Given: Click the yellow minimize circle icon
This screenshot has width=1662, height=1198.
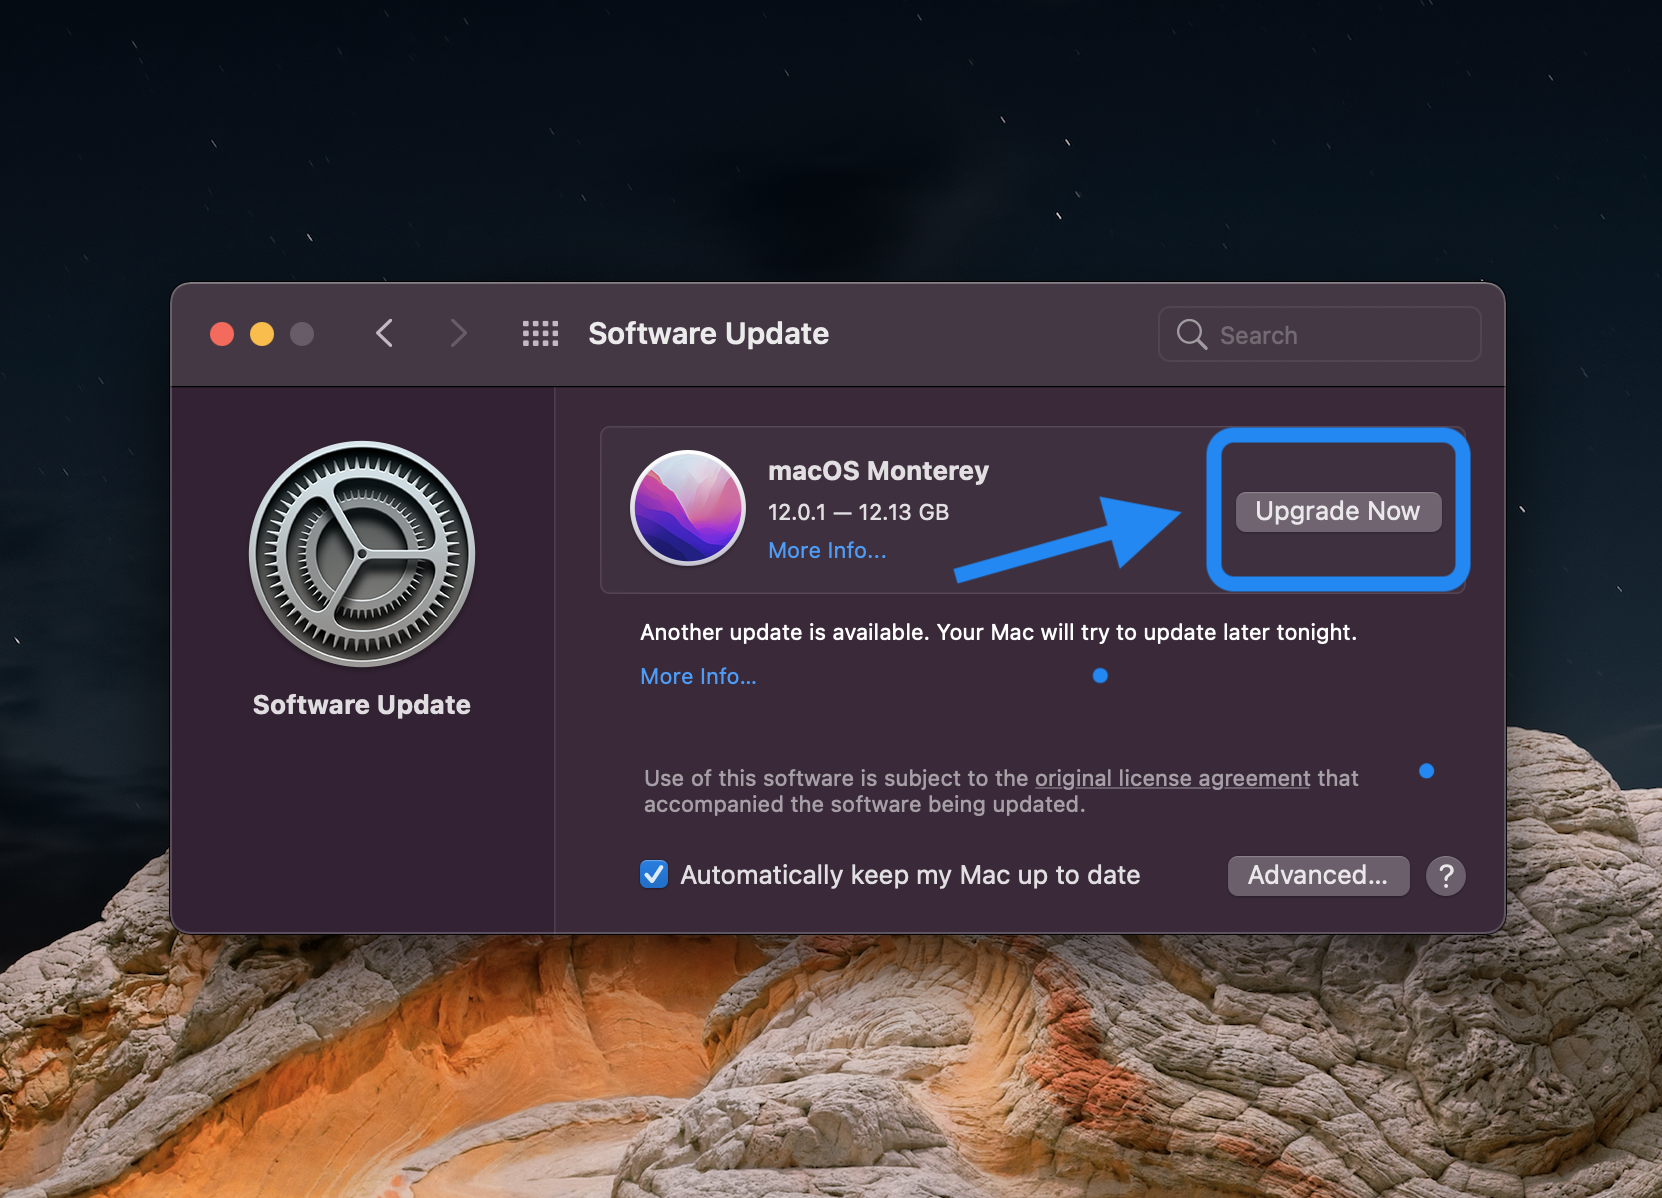Looking at the screenshot, I should [262, 333].
